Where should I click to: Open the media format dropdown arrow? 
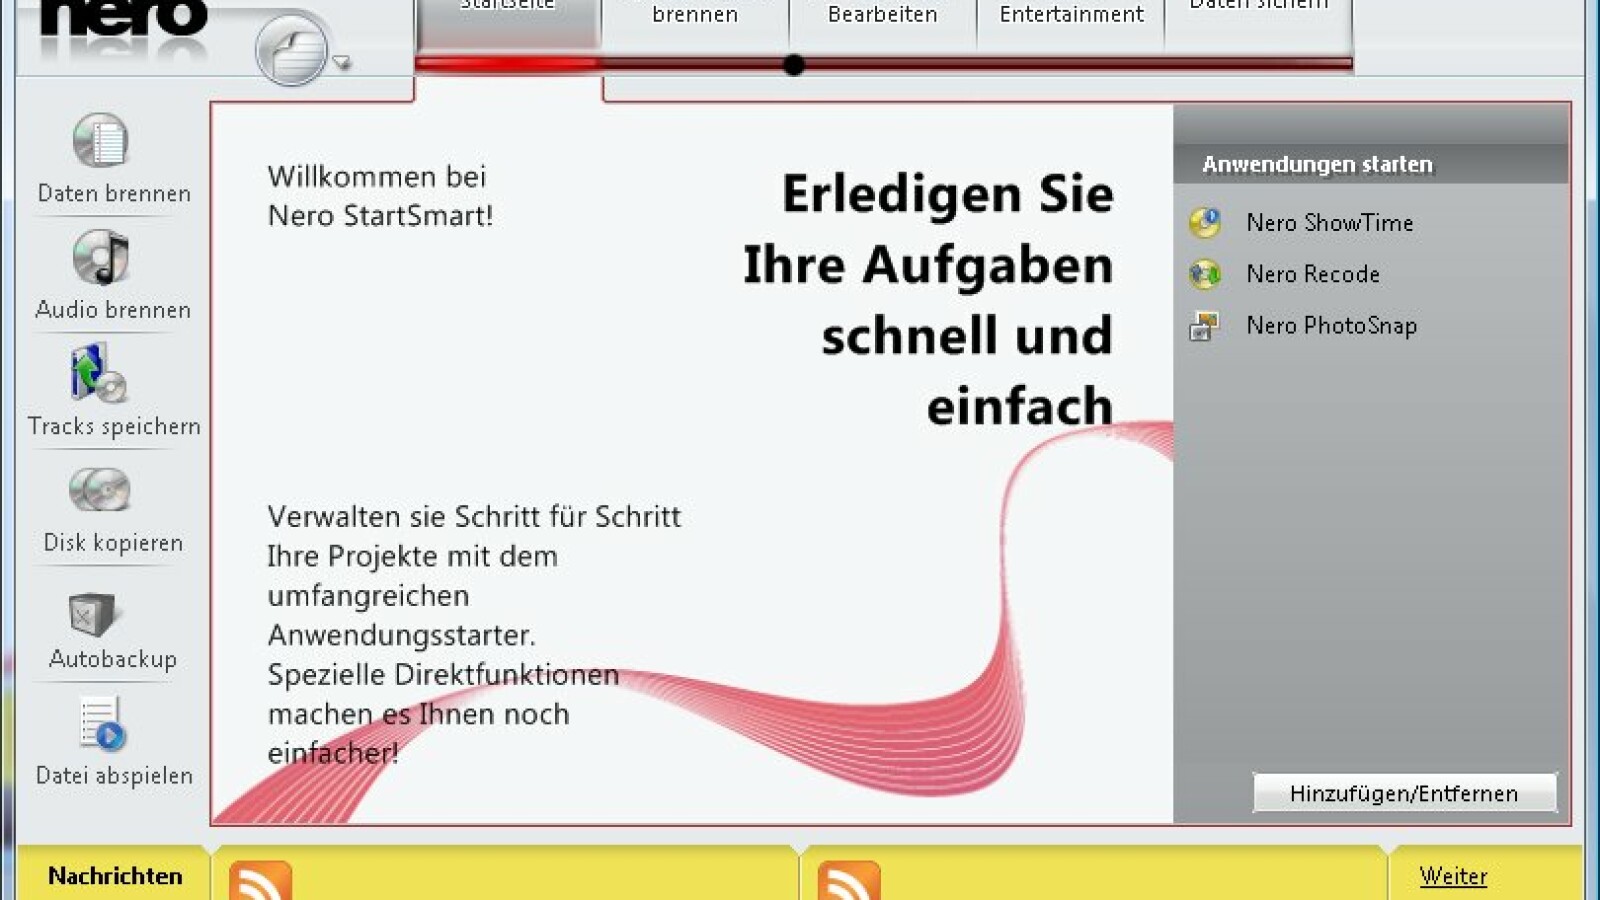[340, 60]
